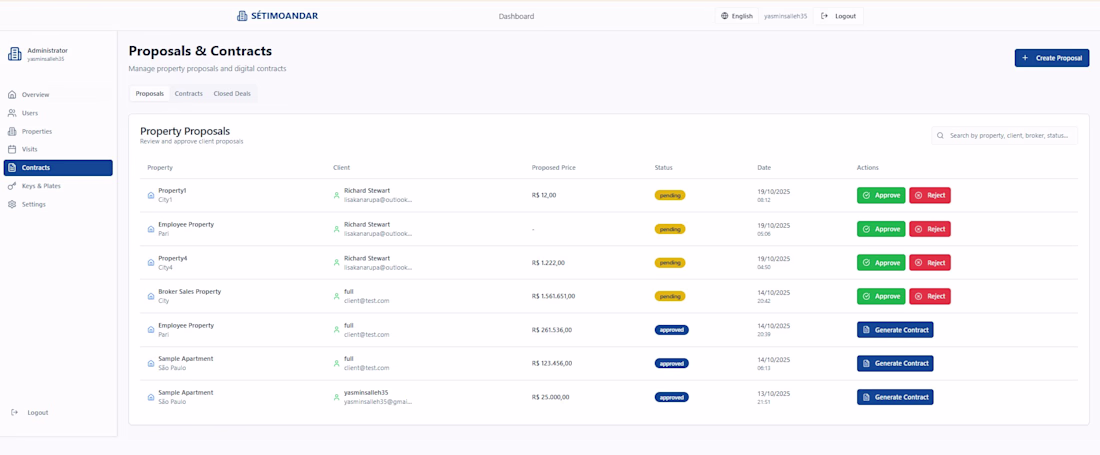Image resolution: width=1100 pixels, height=455 pixels.
Task: Click the Client column header
Action: pos(342,168)
